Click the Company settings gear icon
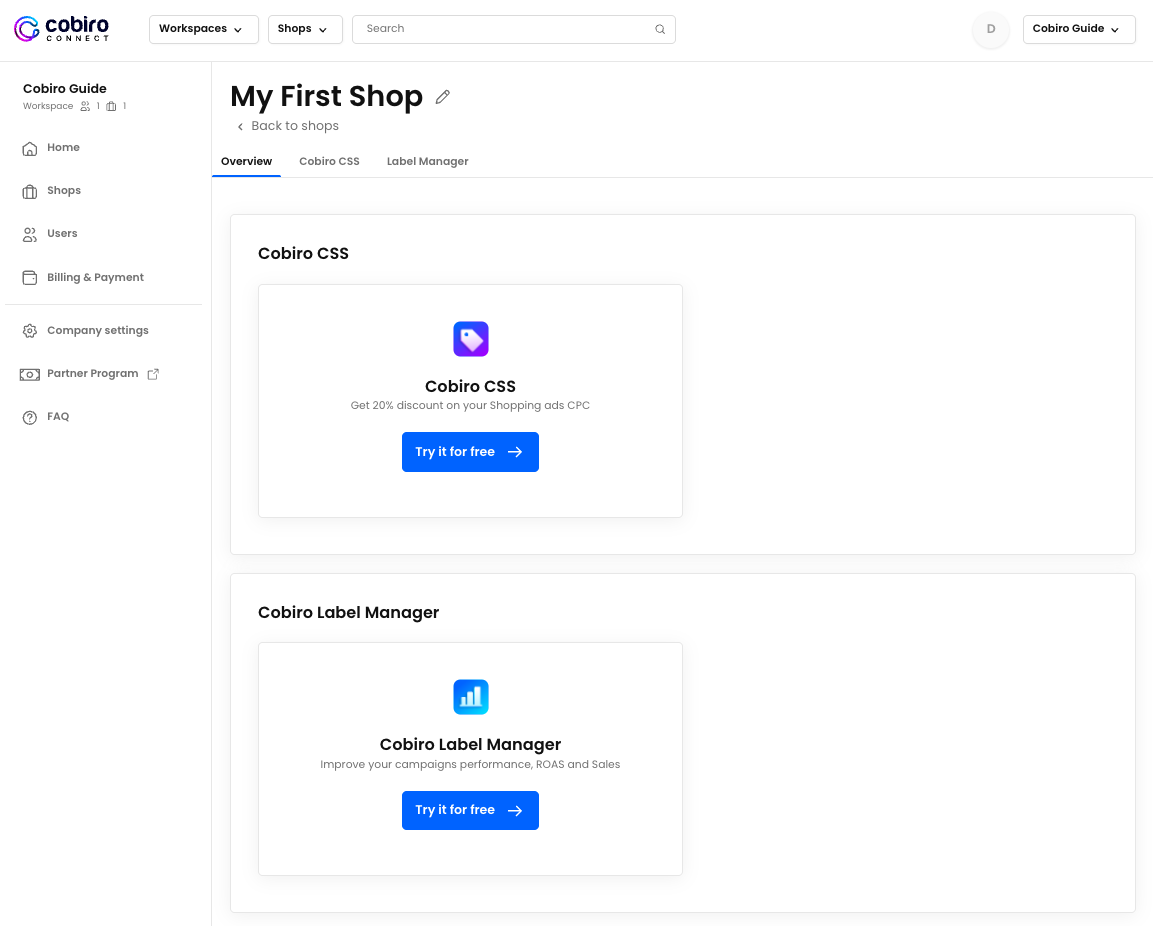This screenshot has height=926, width=1153. [29, 331]
